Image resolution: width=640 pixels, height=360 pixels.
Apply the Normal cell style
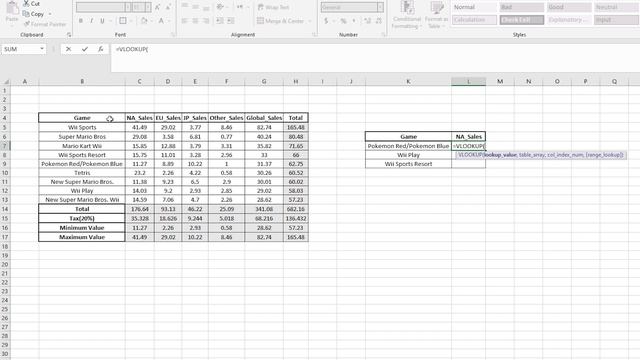pos(474,7)
